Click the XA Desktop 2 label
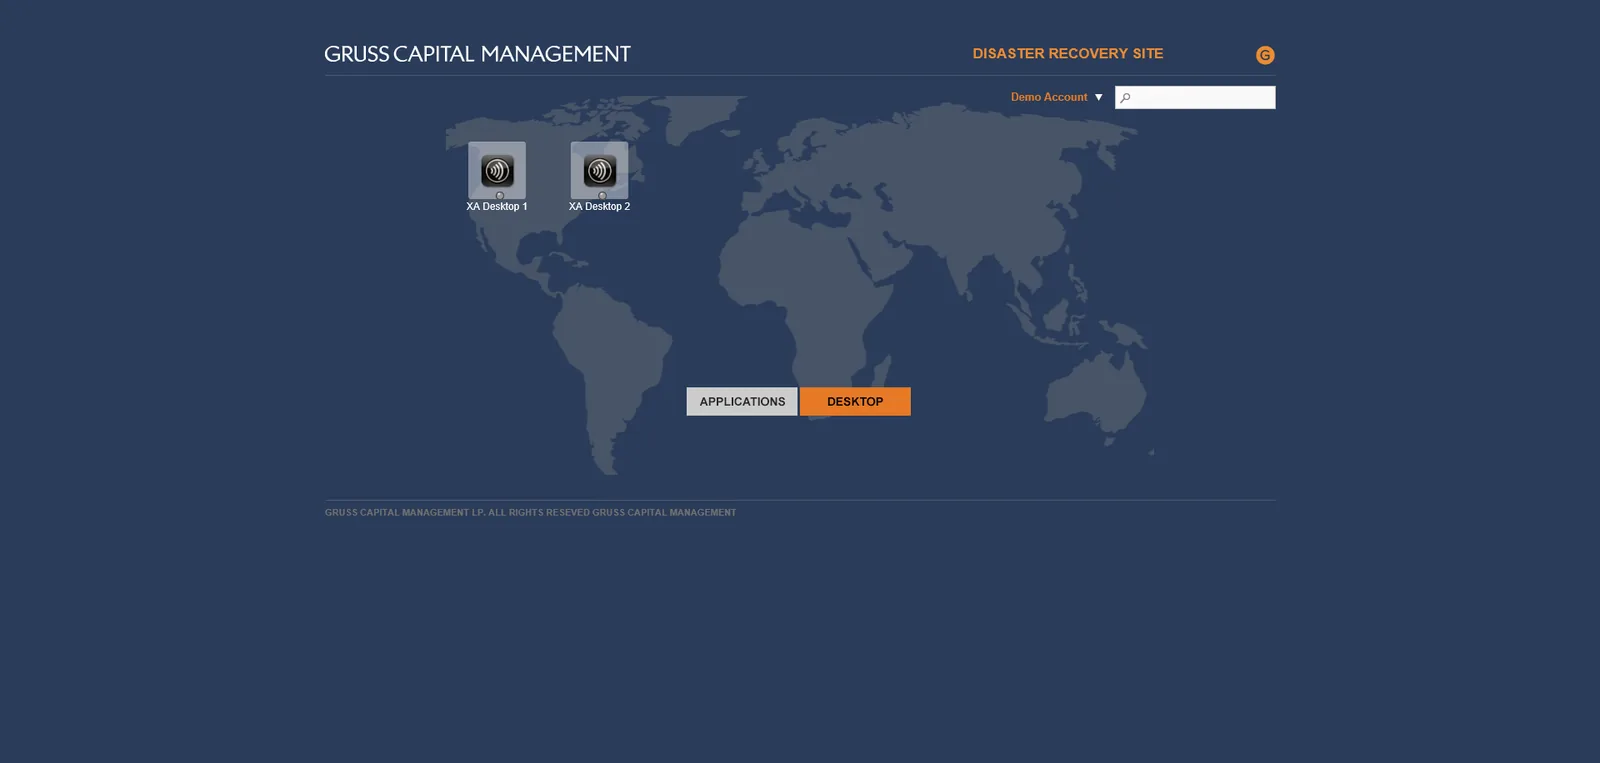This screenshot has height=763, width=1600. pyautogui.click(x=600, y=207)
